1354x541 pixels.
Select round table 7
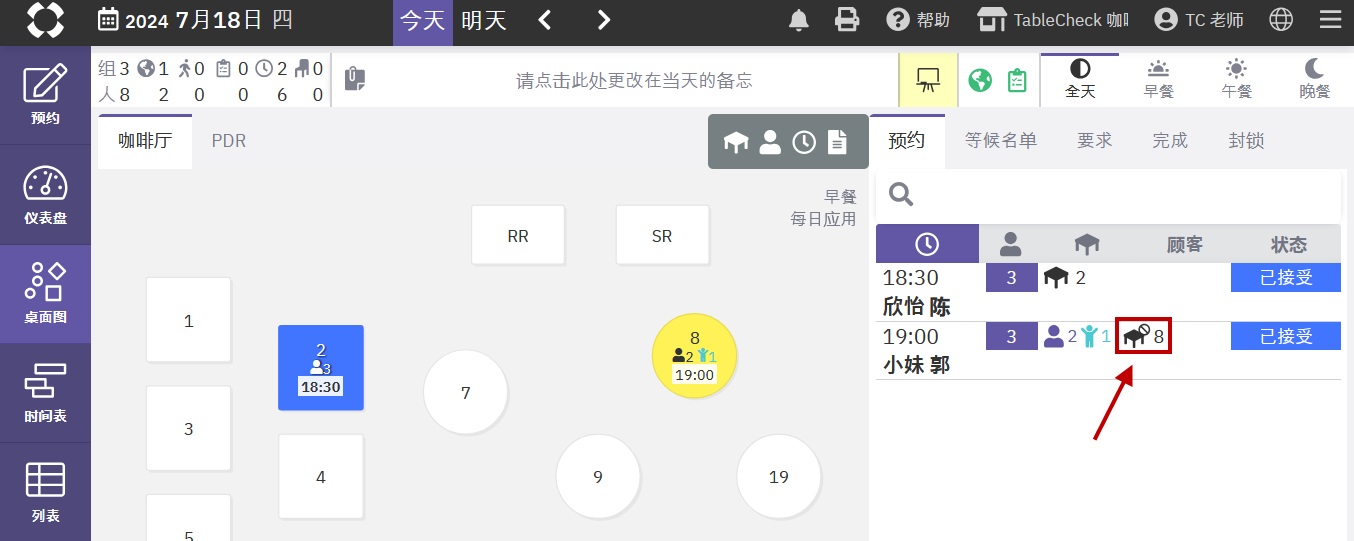pos(466,392)
